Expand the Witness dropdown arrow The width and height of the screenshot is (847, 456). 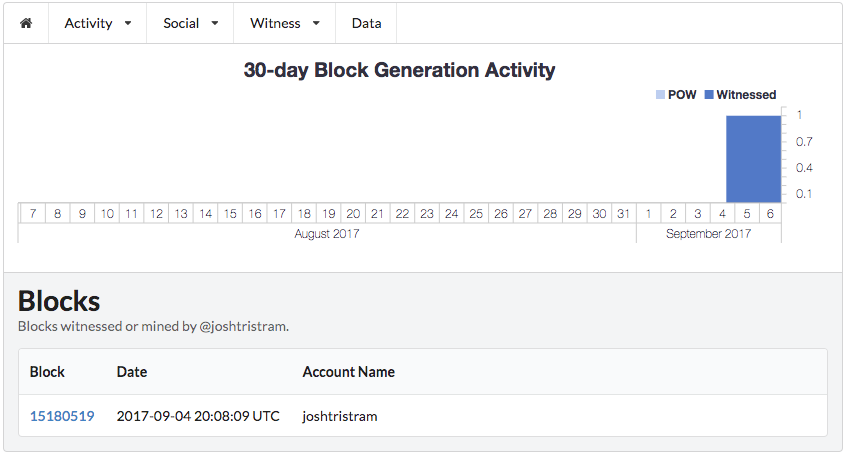pyautogui.click(x=317, y=23)
